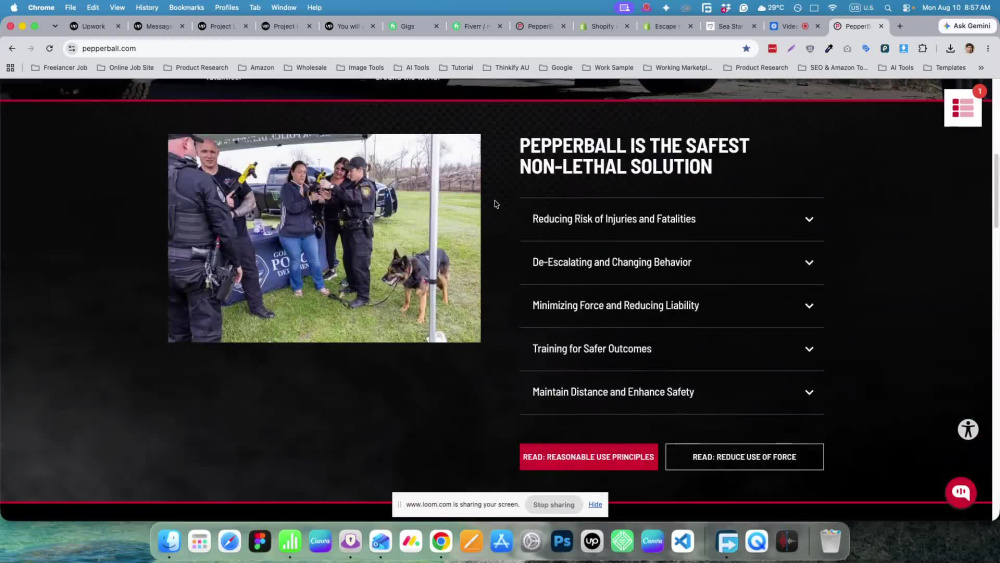
Task: Expand Training for Safer Outcomes accordion
Action: click(672, 349)
